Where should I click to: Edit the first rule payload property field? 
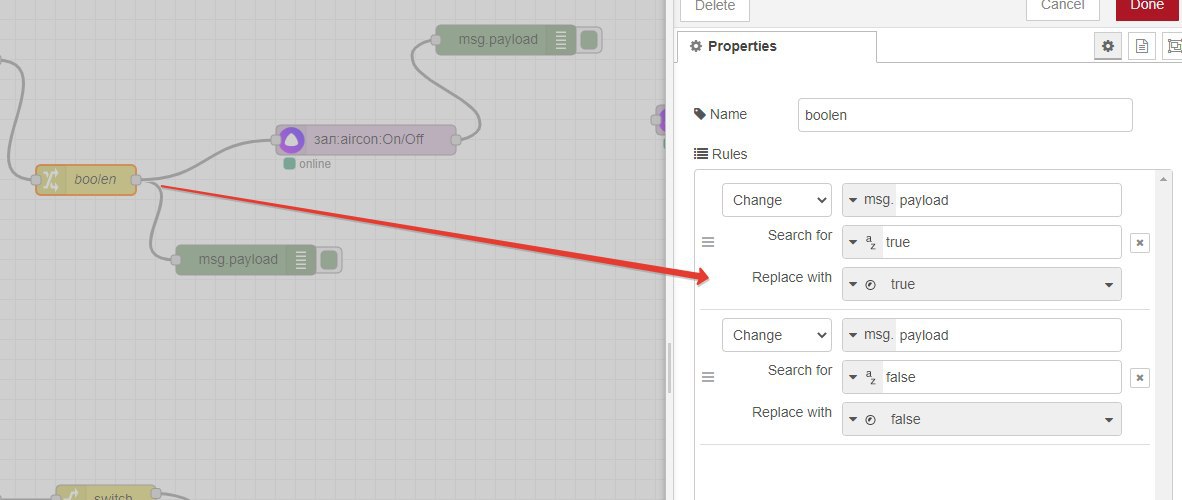click(1008, 200)
